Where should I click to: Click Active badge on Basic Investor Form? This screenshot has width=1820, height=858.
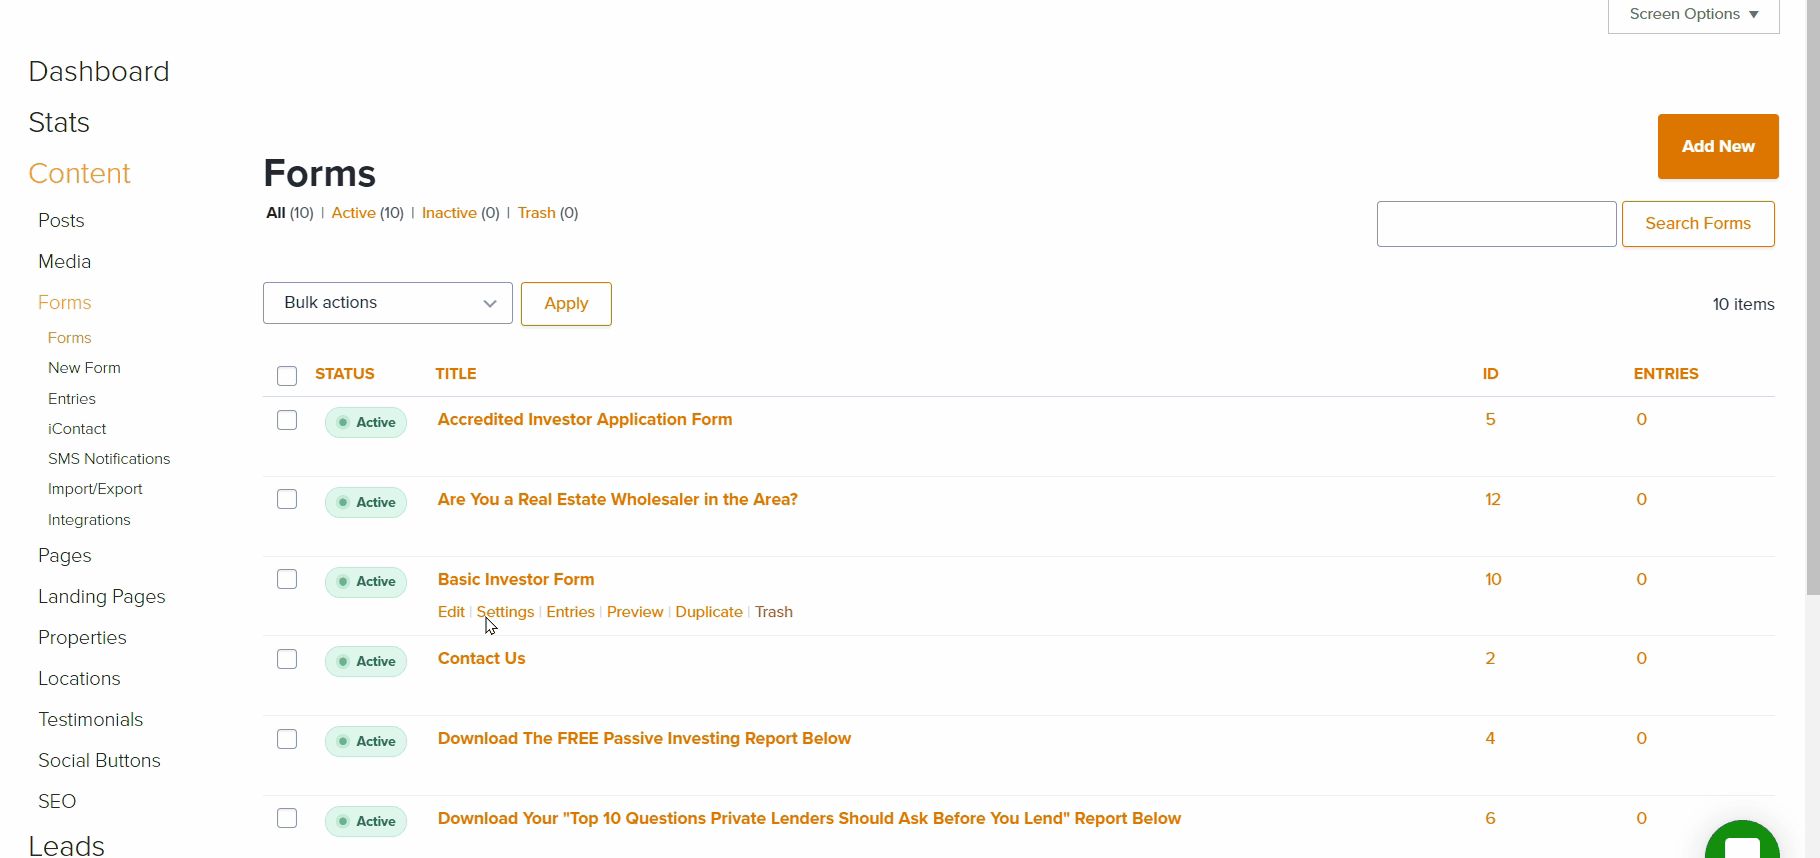pyautogui.click(x=366, y=581)
